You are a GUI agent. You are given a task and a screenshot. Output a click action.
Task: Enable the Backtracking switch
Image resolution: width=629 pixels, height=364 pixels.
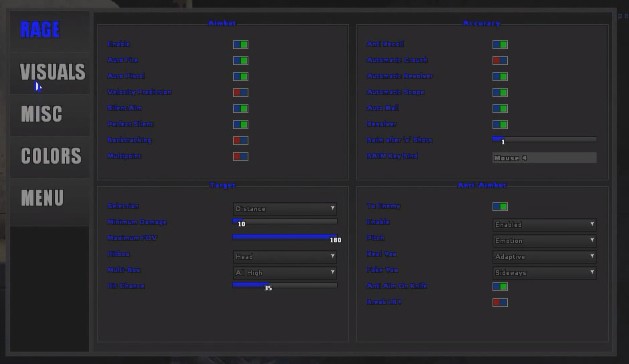(x=241, y=140)
